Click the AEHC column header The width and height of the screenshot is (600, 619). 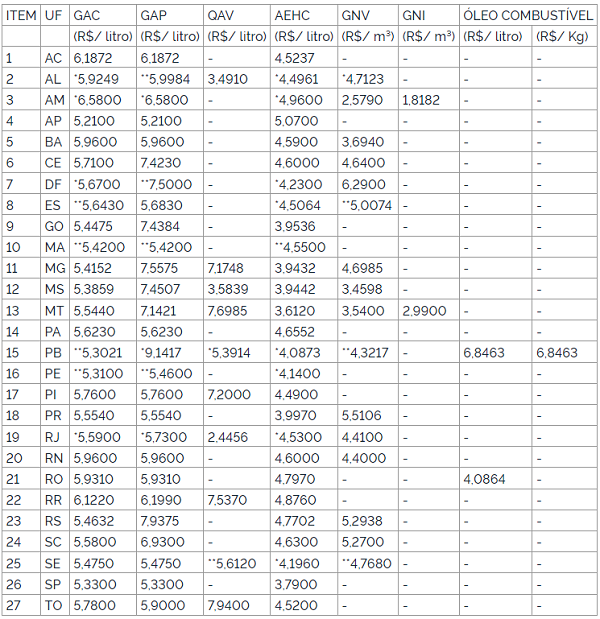[292, 16]
